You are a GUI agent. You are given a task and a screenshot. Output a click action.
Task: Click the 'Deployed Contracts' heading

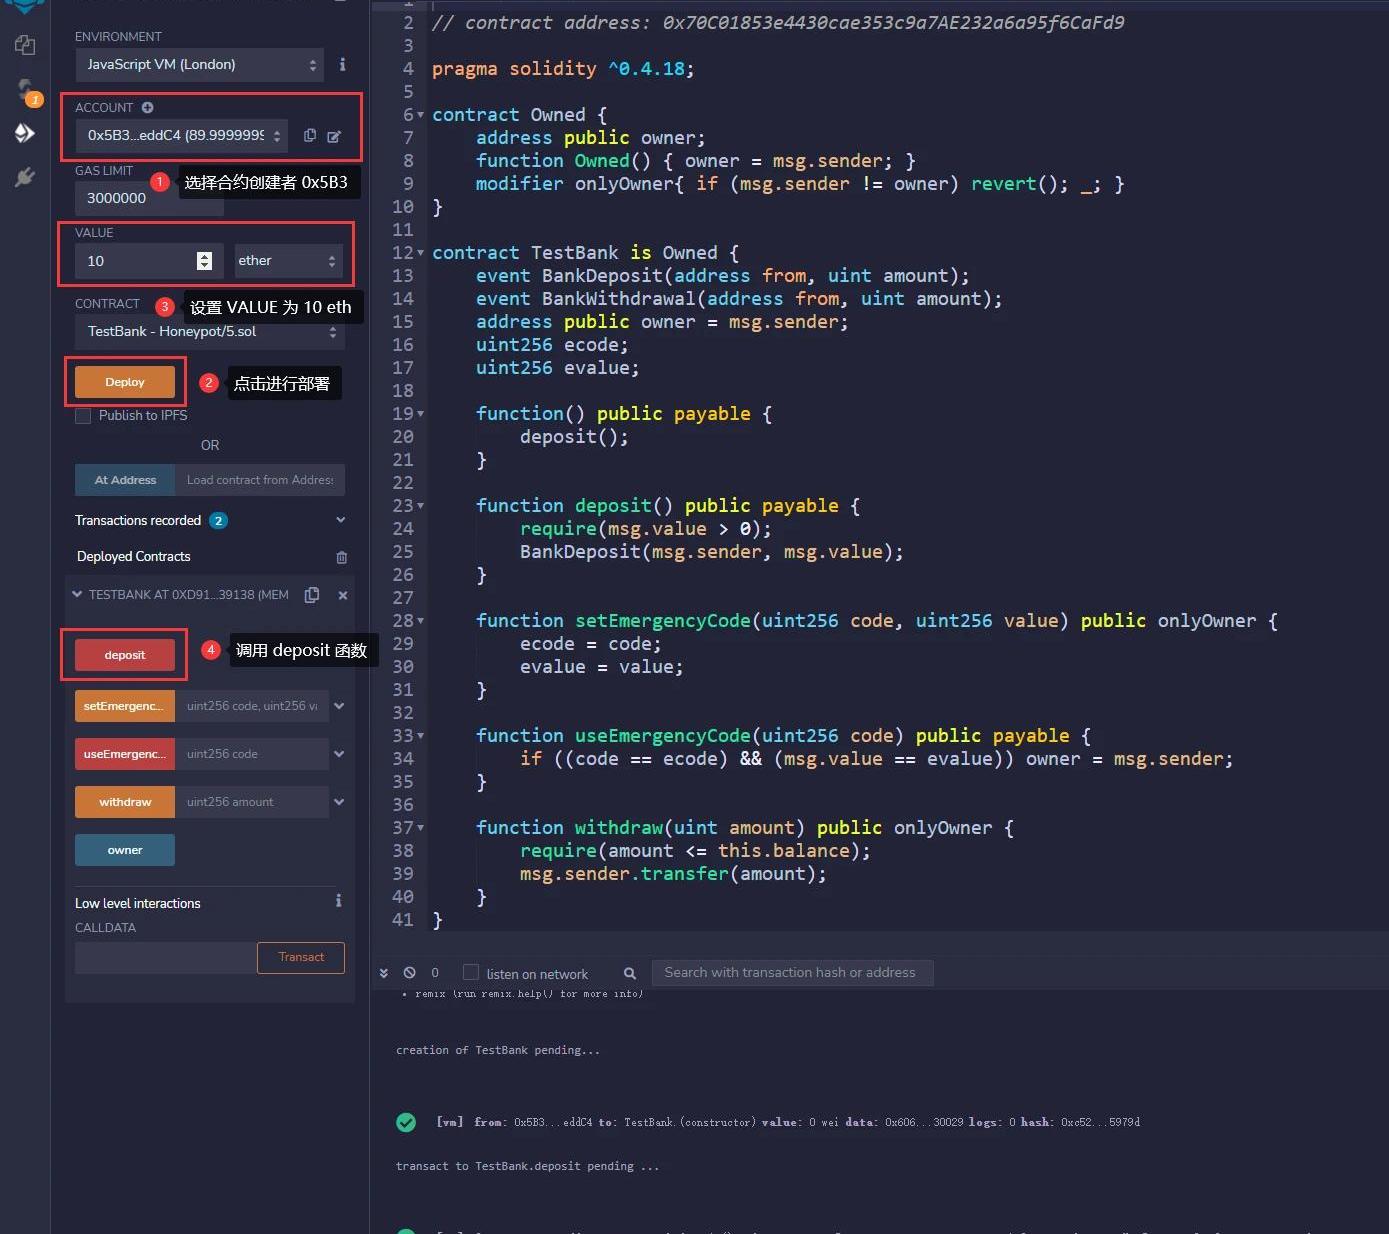134,557
